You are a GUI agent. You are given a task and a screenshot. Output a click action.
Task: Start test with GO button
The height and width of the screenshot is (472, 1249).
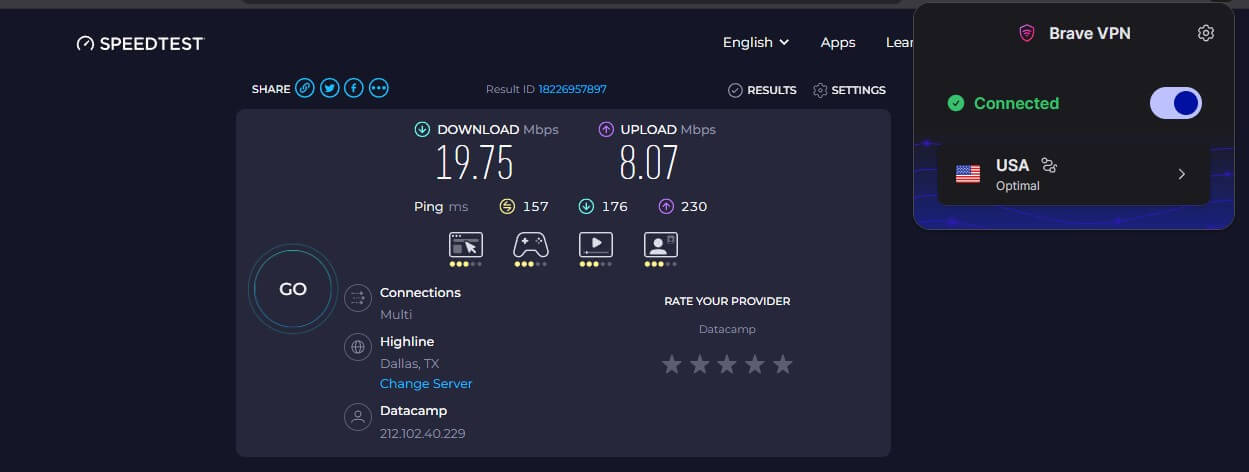pos(293,289)
